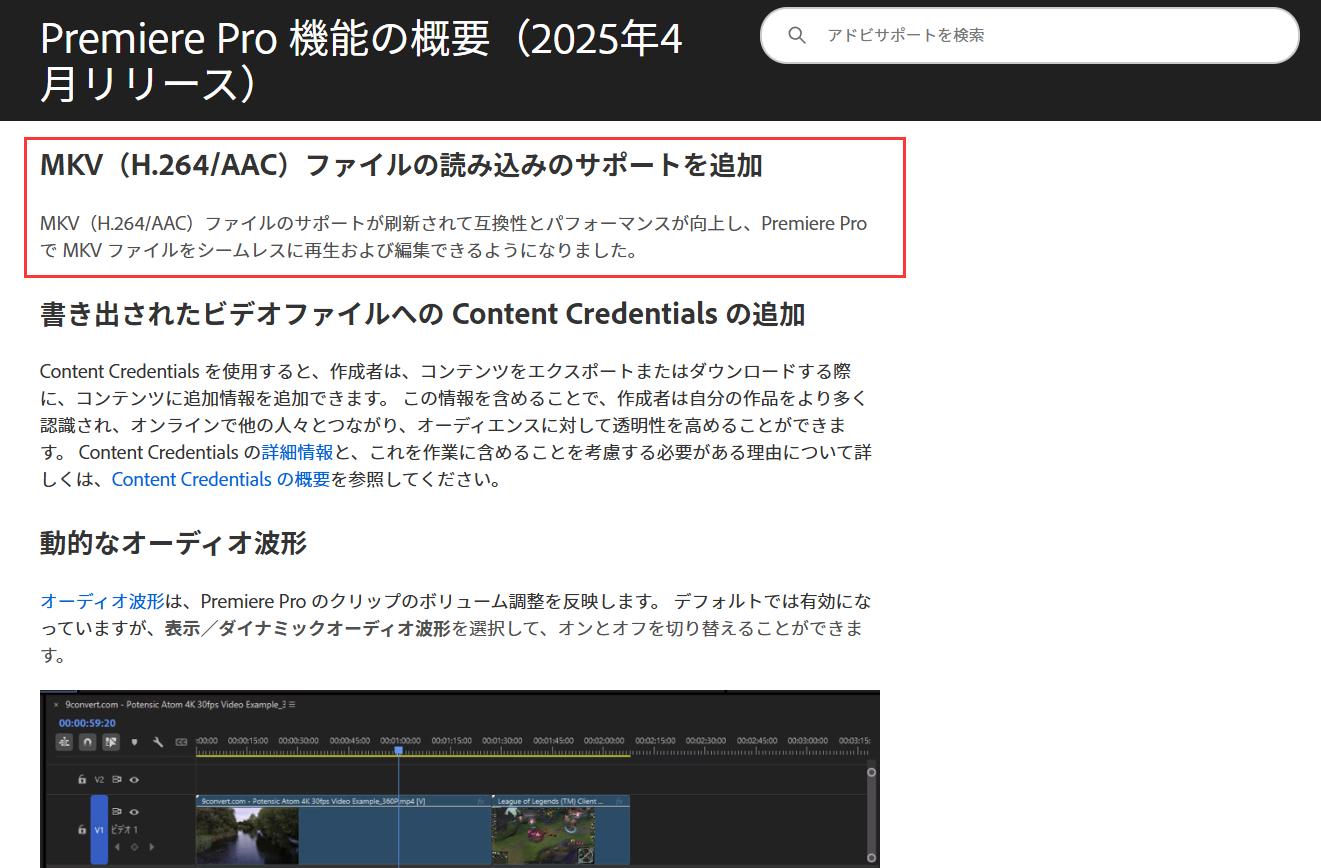Click the caption track options icon
This screenshot has height=868, width=1321.
tap(181, 742)
